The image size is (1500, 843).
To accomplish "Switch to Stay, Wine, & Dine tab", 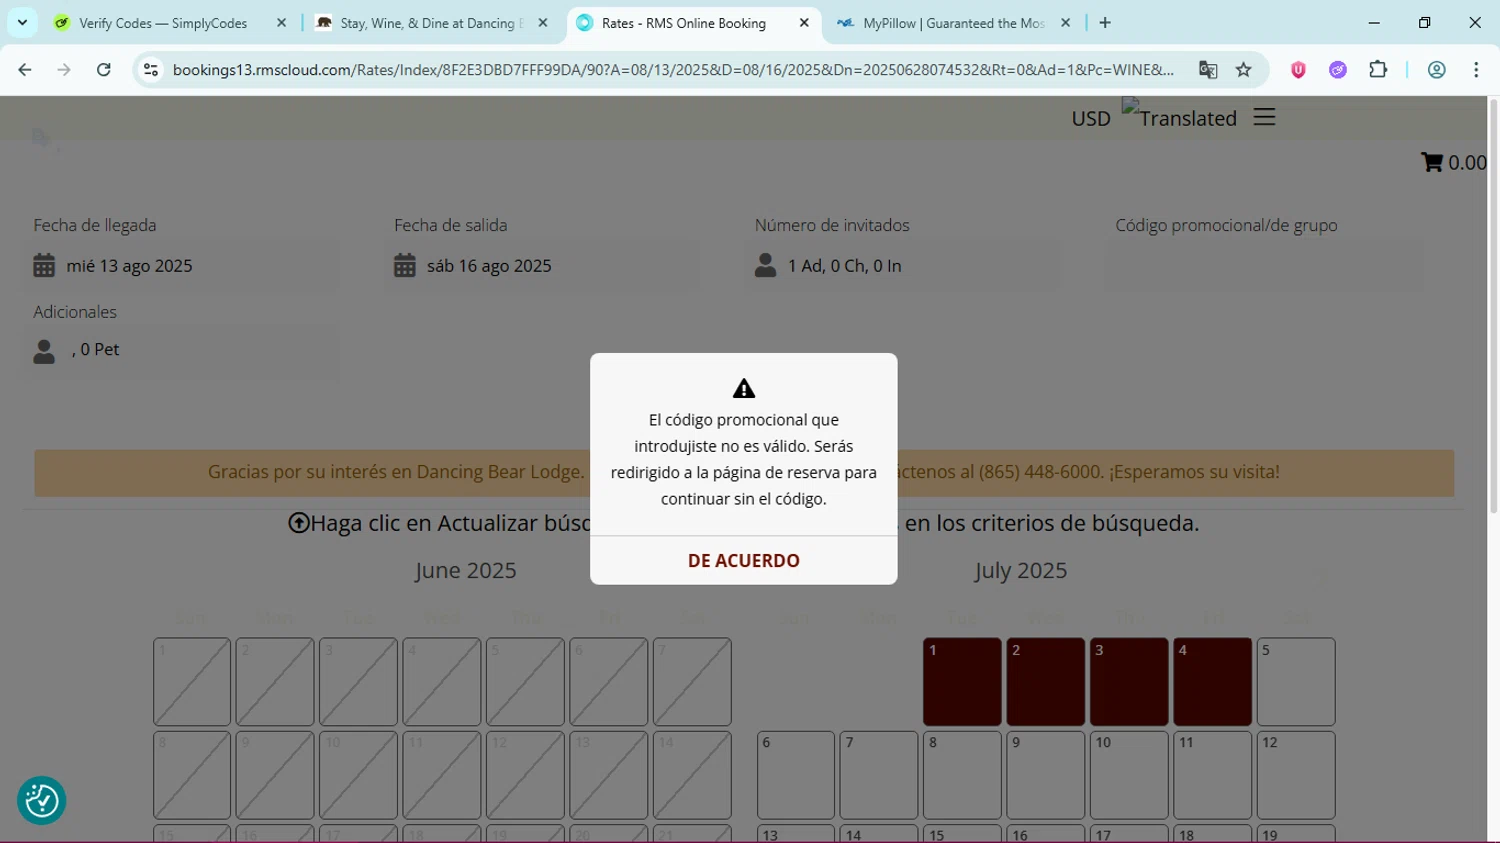I will (430, 23).
